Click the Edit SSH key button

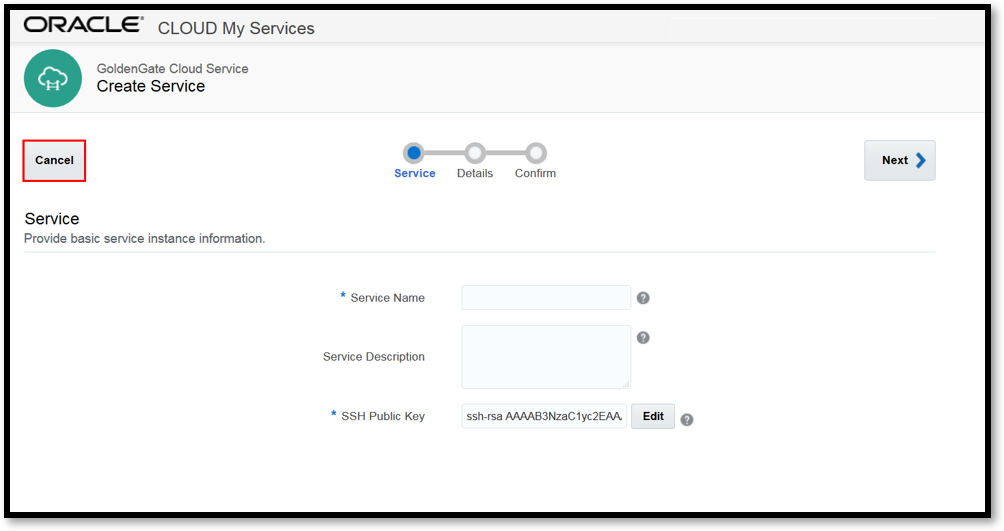click(652, 416)
